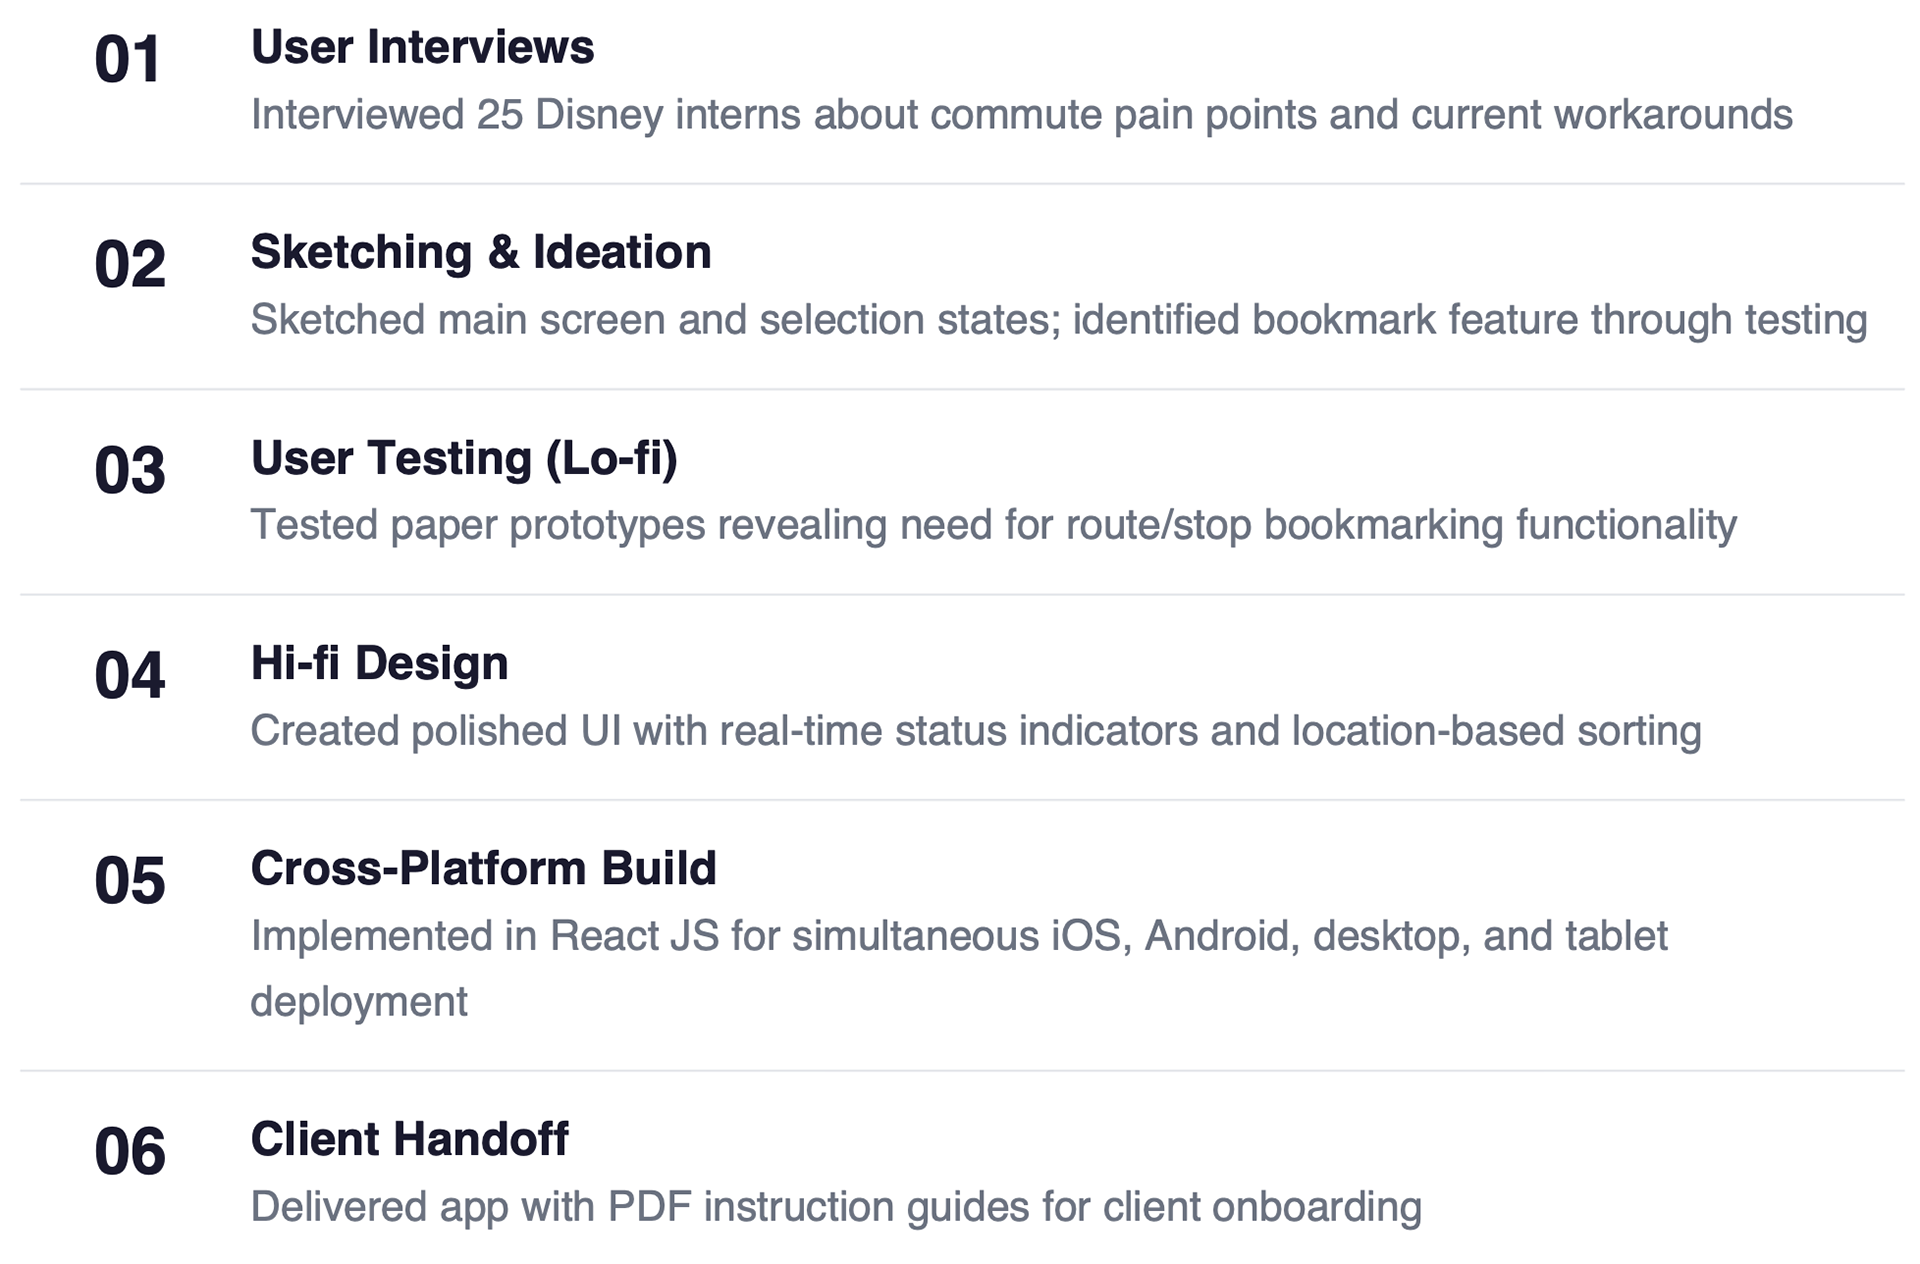Image resolution: width=1920 pixels, height=1264 pixels.
Task: Click the step number 01
Action: pos(128,60)
